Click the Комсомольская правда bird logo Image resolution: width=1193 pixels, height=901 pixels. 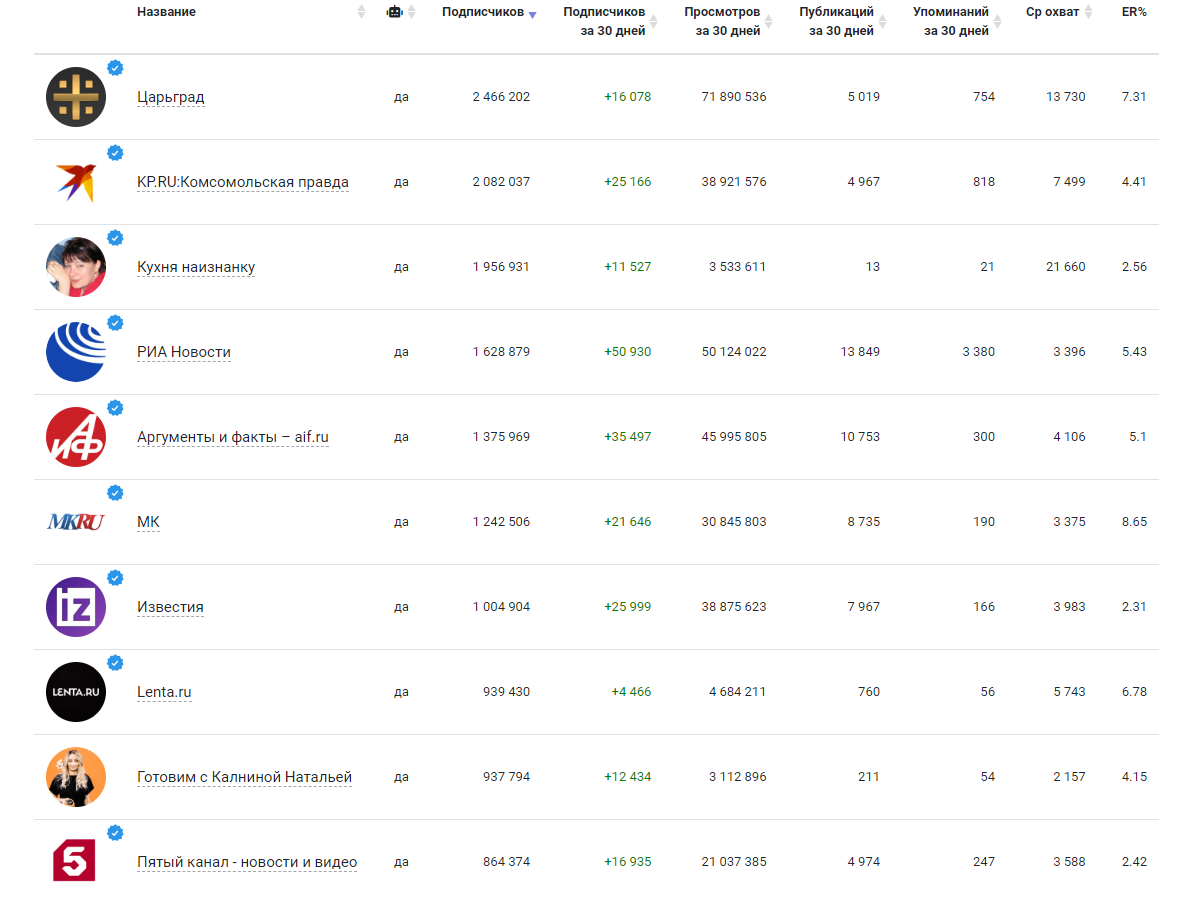(75, 182)
